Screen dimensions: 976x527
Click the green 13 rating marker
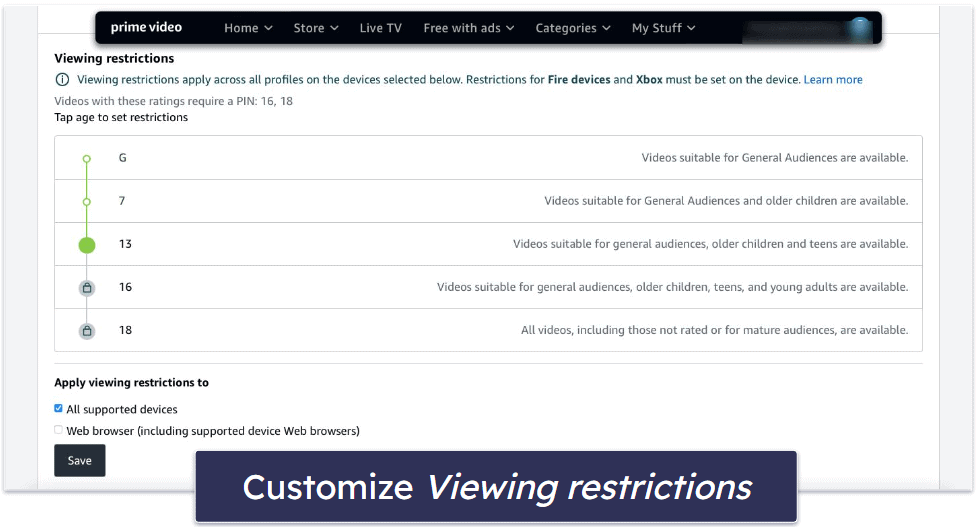87,244
